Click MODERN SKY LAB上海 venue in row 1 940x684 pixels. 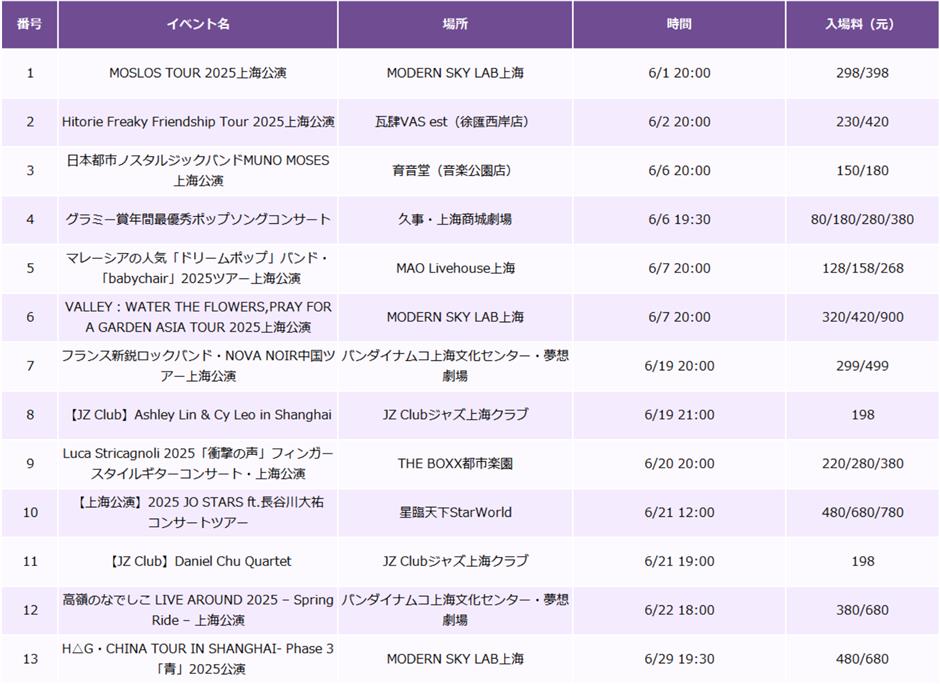(x=455, y=73)
